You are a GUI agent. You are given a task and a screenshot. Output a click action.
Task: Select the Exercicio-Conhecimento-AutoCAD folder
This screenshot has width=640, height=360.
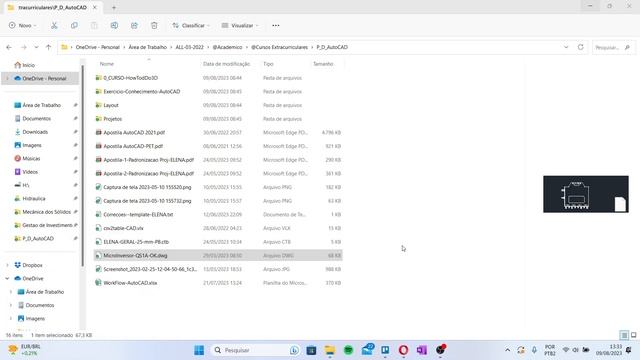pyautogui.click(x=142, y=91)
